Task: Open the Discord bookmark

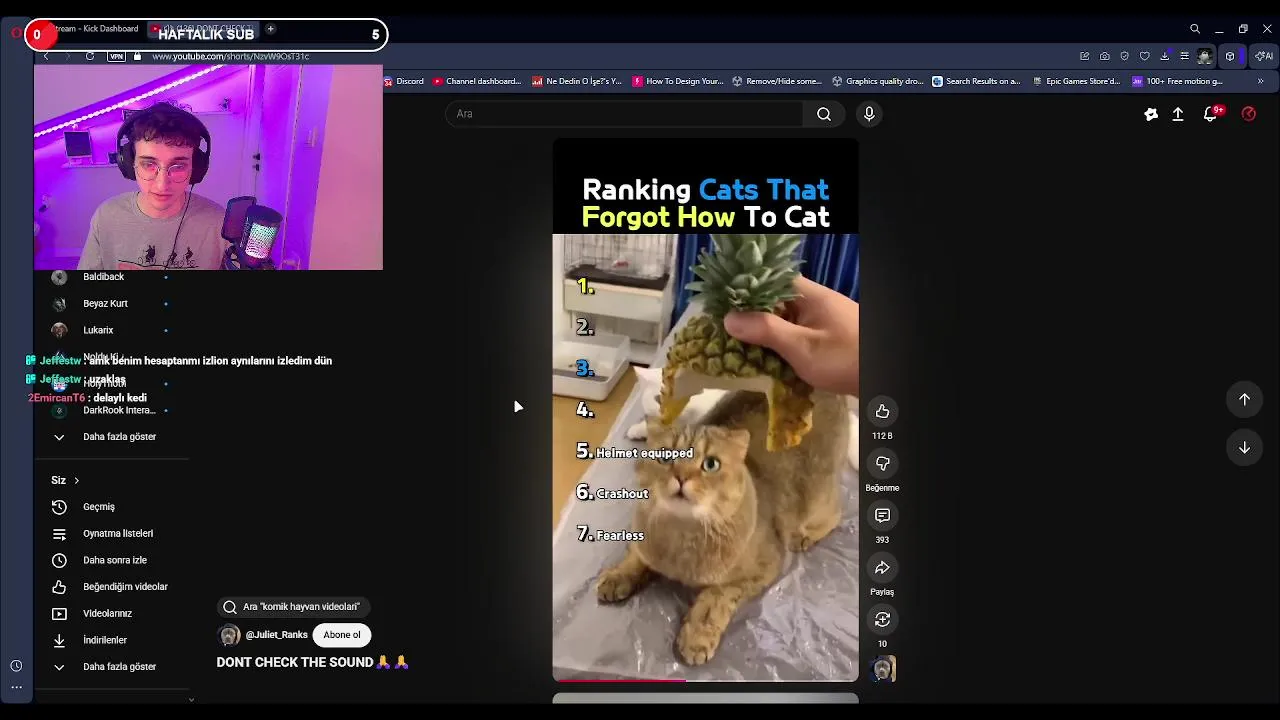Action: tap(404, 81)
